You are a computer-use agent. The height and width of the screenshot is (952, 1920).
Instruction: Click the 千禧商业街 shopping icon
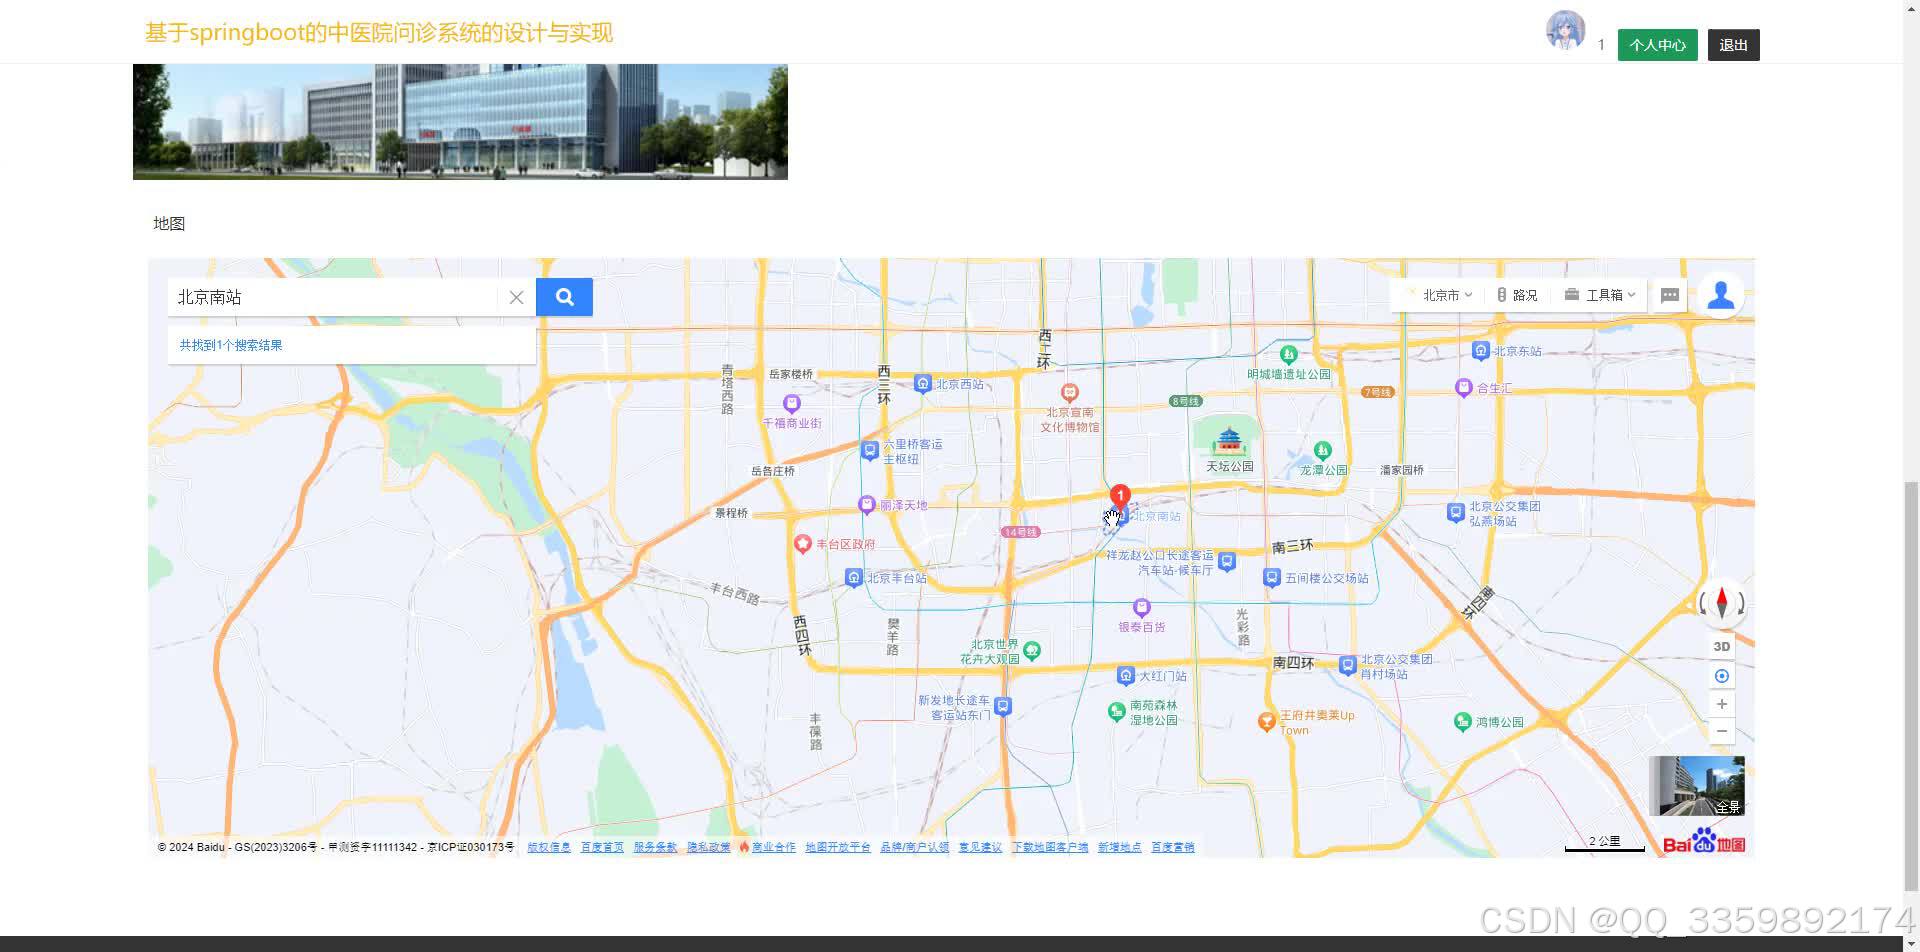pyautogui.click(x=792, y=404)
